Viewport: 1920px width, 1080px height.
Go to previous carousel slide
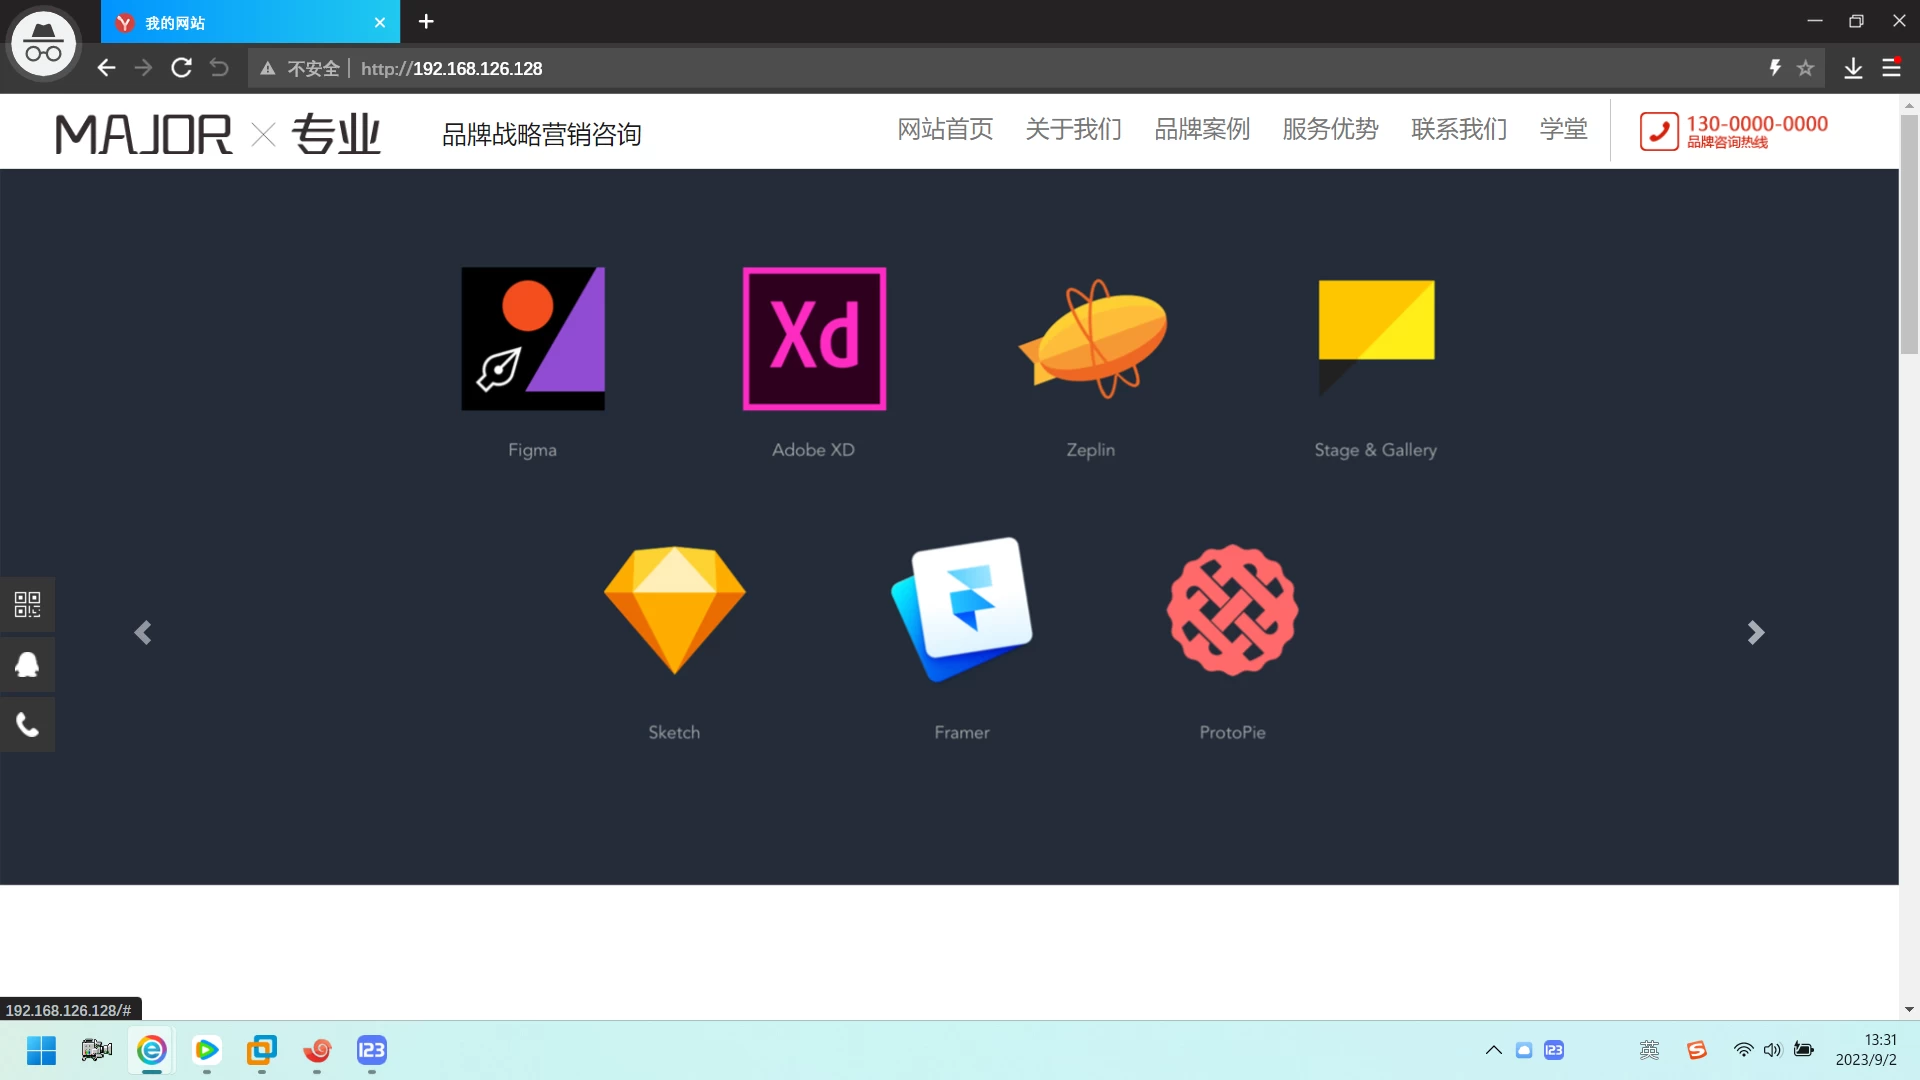point(143,632)
